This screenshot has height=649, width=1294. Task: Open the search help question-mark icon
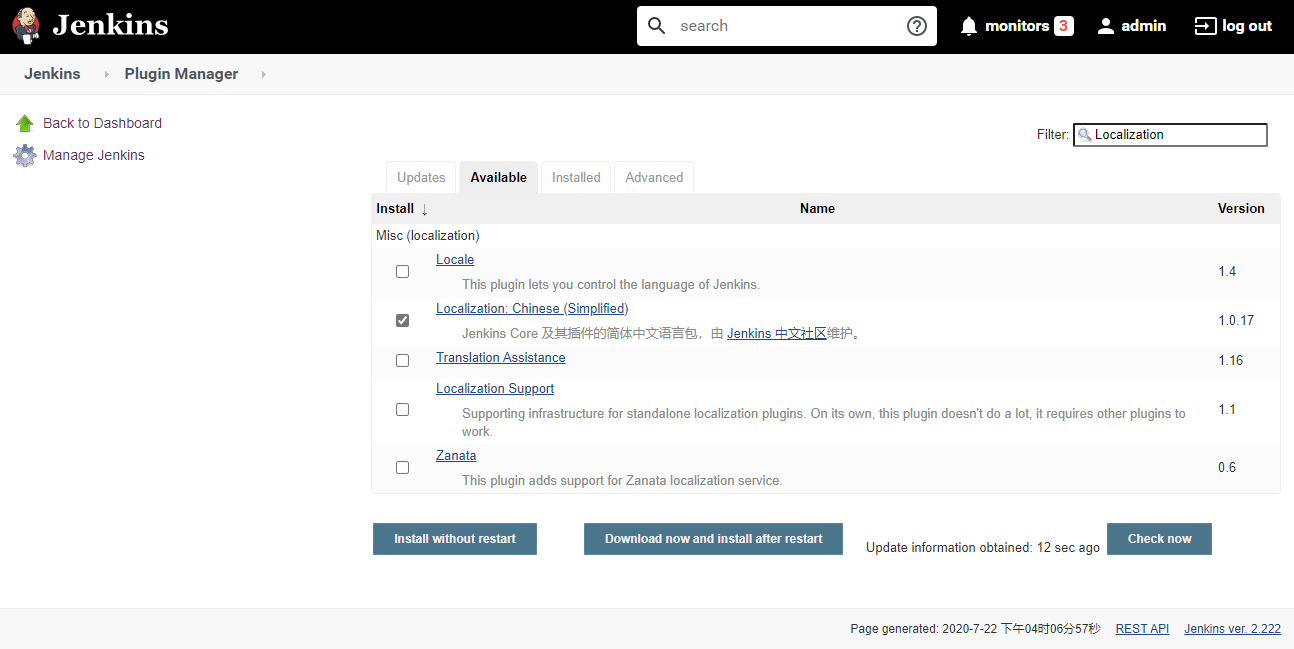pyautogui.click(x=917, y=26)
